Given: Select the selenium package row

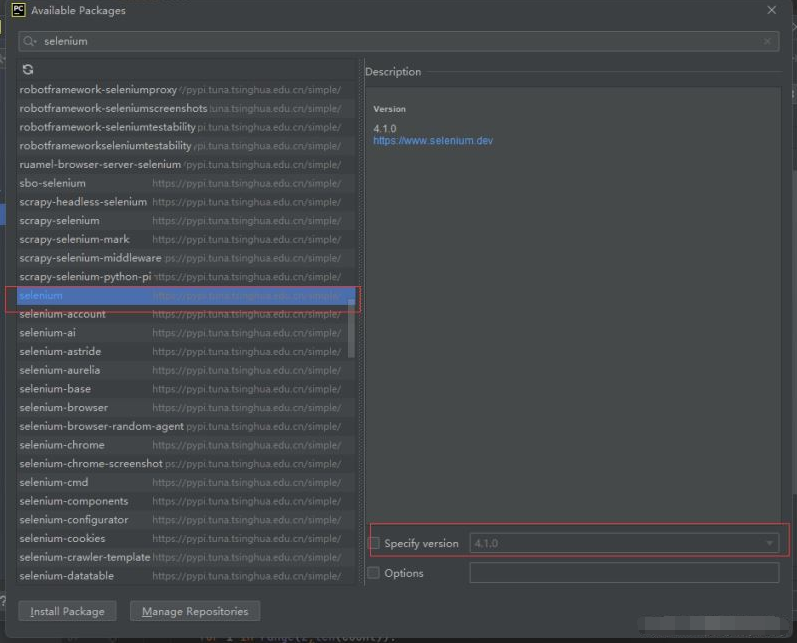Looking at the screenshot, I should point(186,295).
